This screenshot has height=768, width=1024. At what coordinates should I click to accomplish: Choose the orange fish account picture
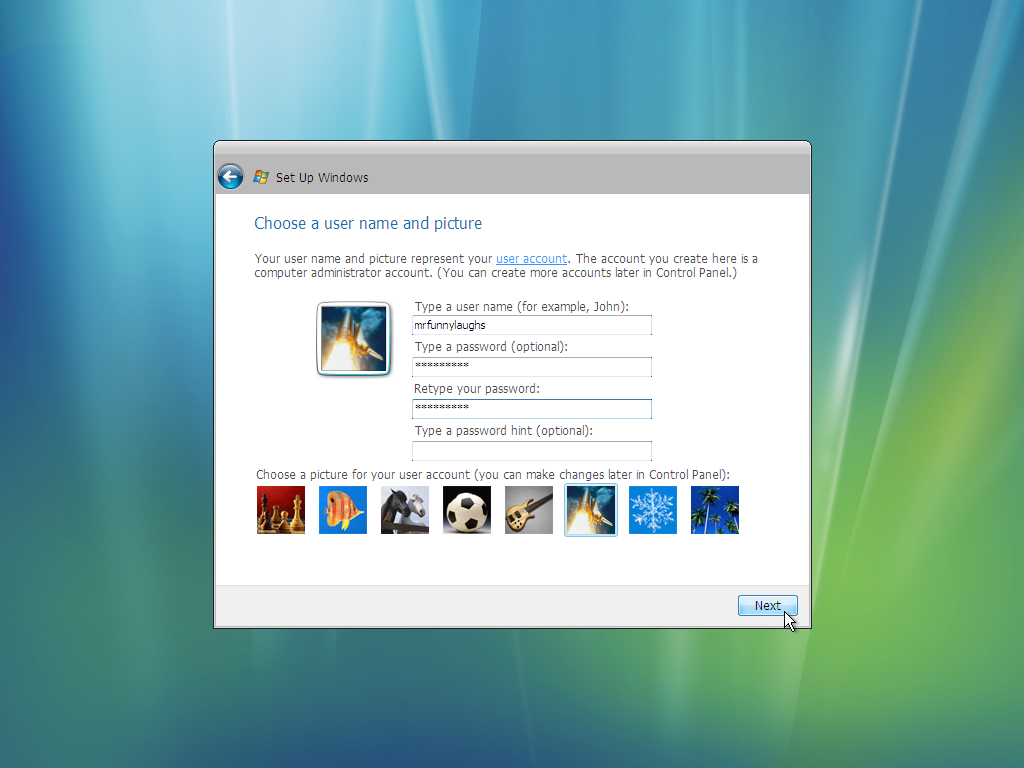click(343, 510)
